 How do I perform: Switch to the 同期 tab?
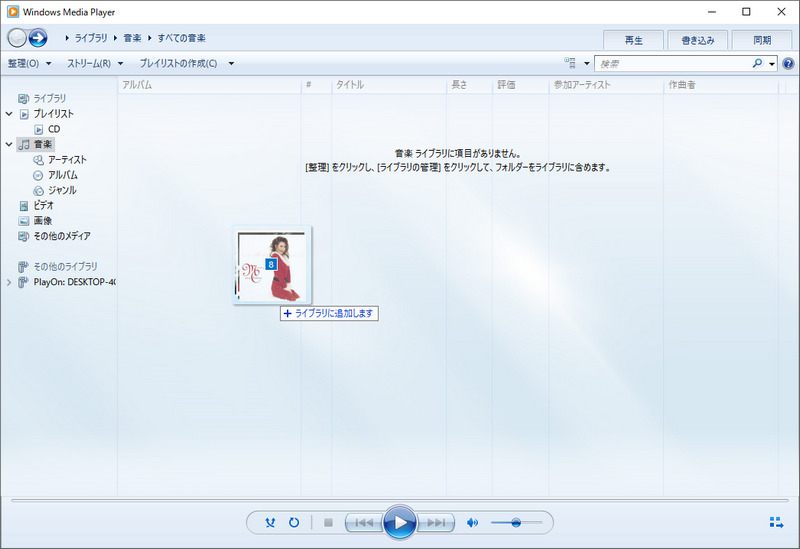tap(762, 40)
